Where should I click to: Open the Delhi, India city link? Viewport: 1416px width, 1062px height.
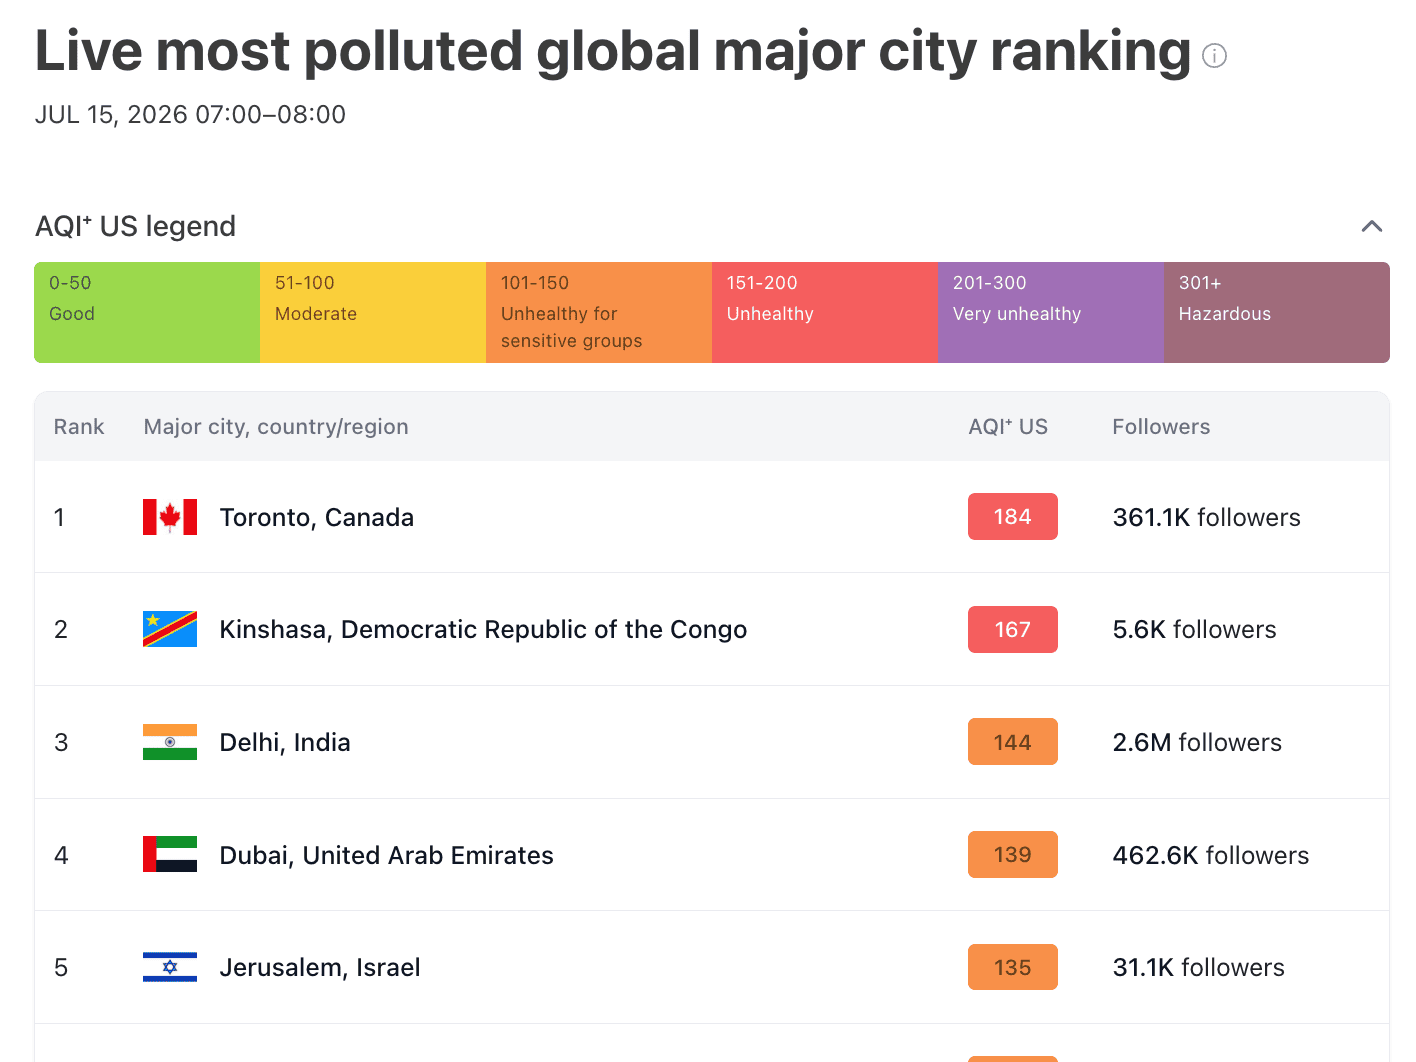pos(285,742)
